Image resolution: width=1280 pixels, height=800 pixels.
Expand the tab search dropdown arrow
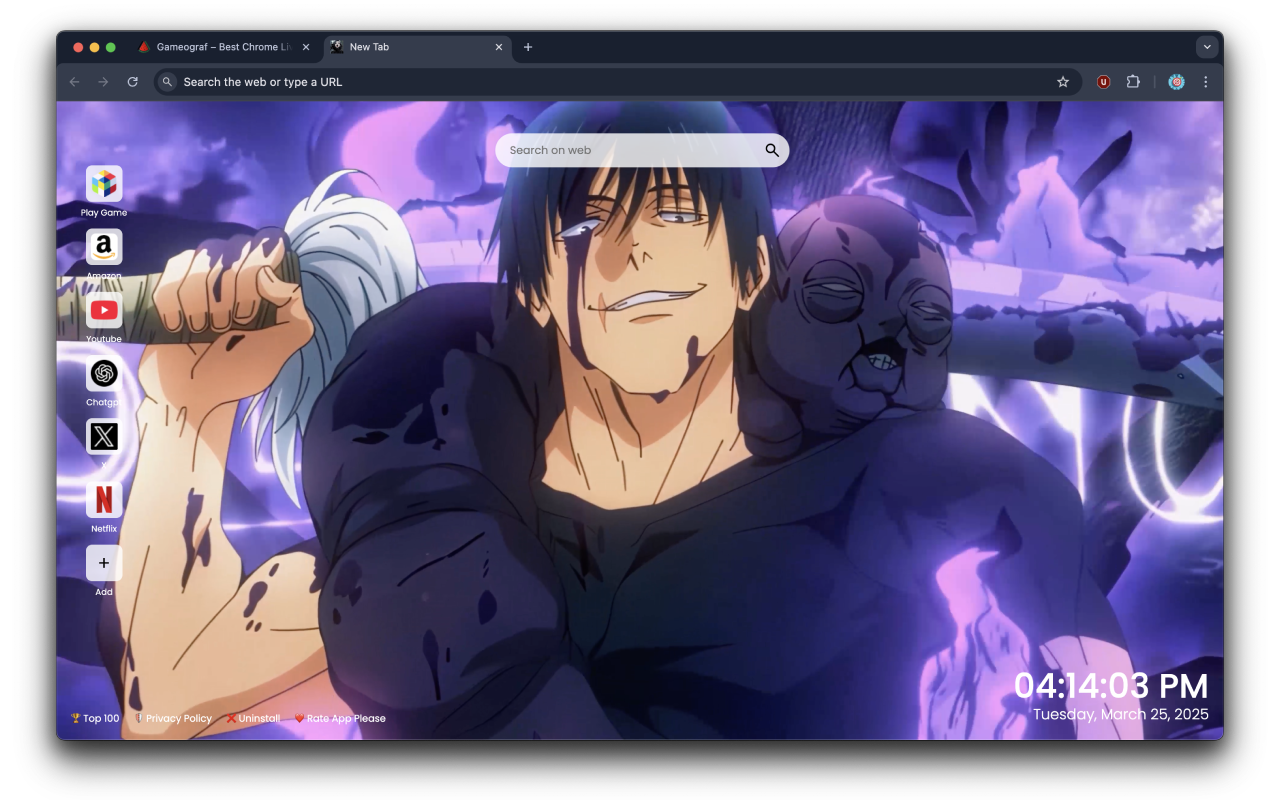point(1207,47)
